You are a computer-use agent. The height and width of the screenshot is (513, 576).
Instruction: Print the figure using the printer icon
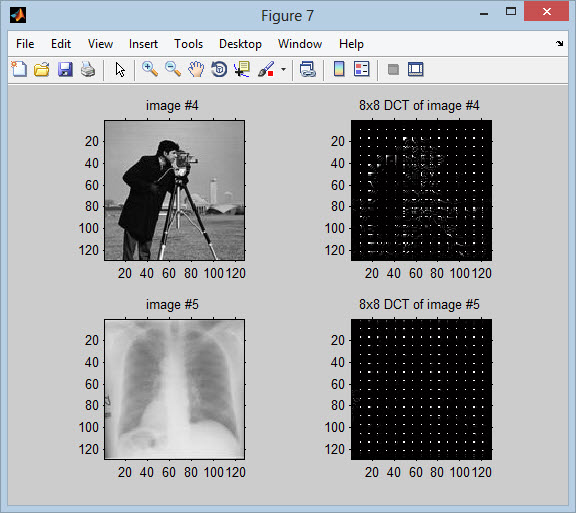click(x=88, y=69)
